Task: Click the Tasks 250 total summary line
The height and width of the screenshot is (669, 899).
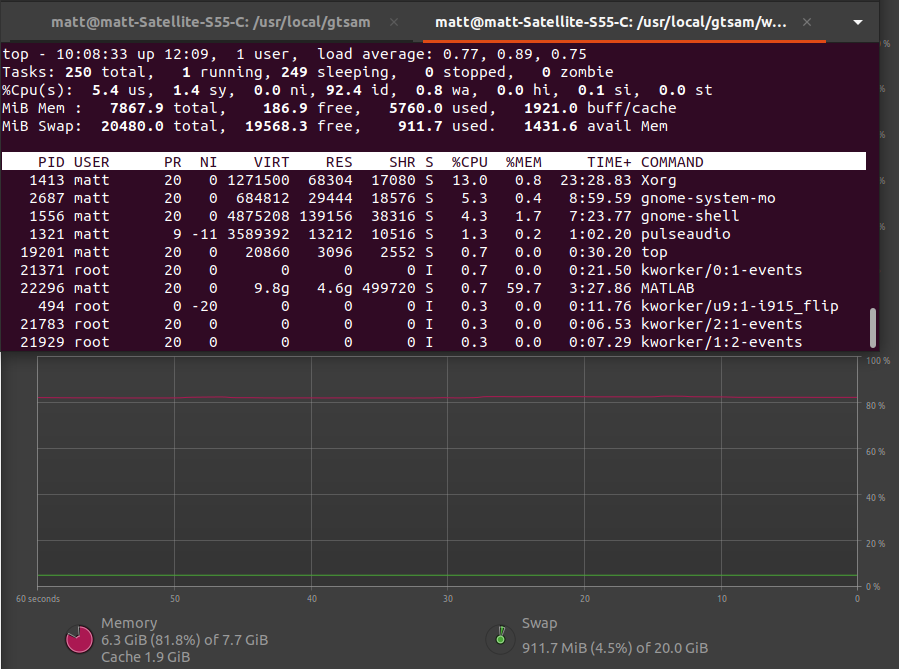Action: [x=308, y=72]
